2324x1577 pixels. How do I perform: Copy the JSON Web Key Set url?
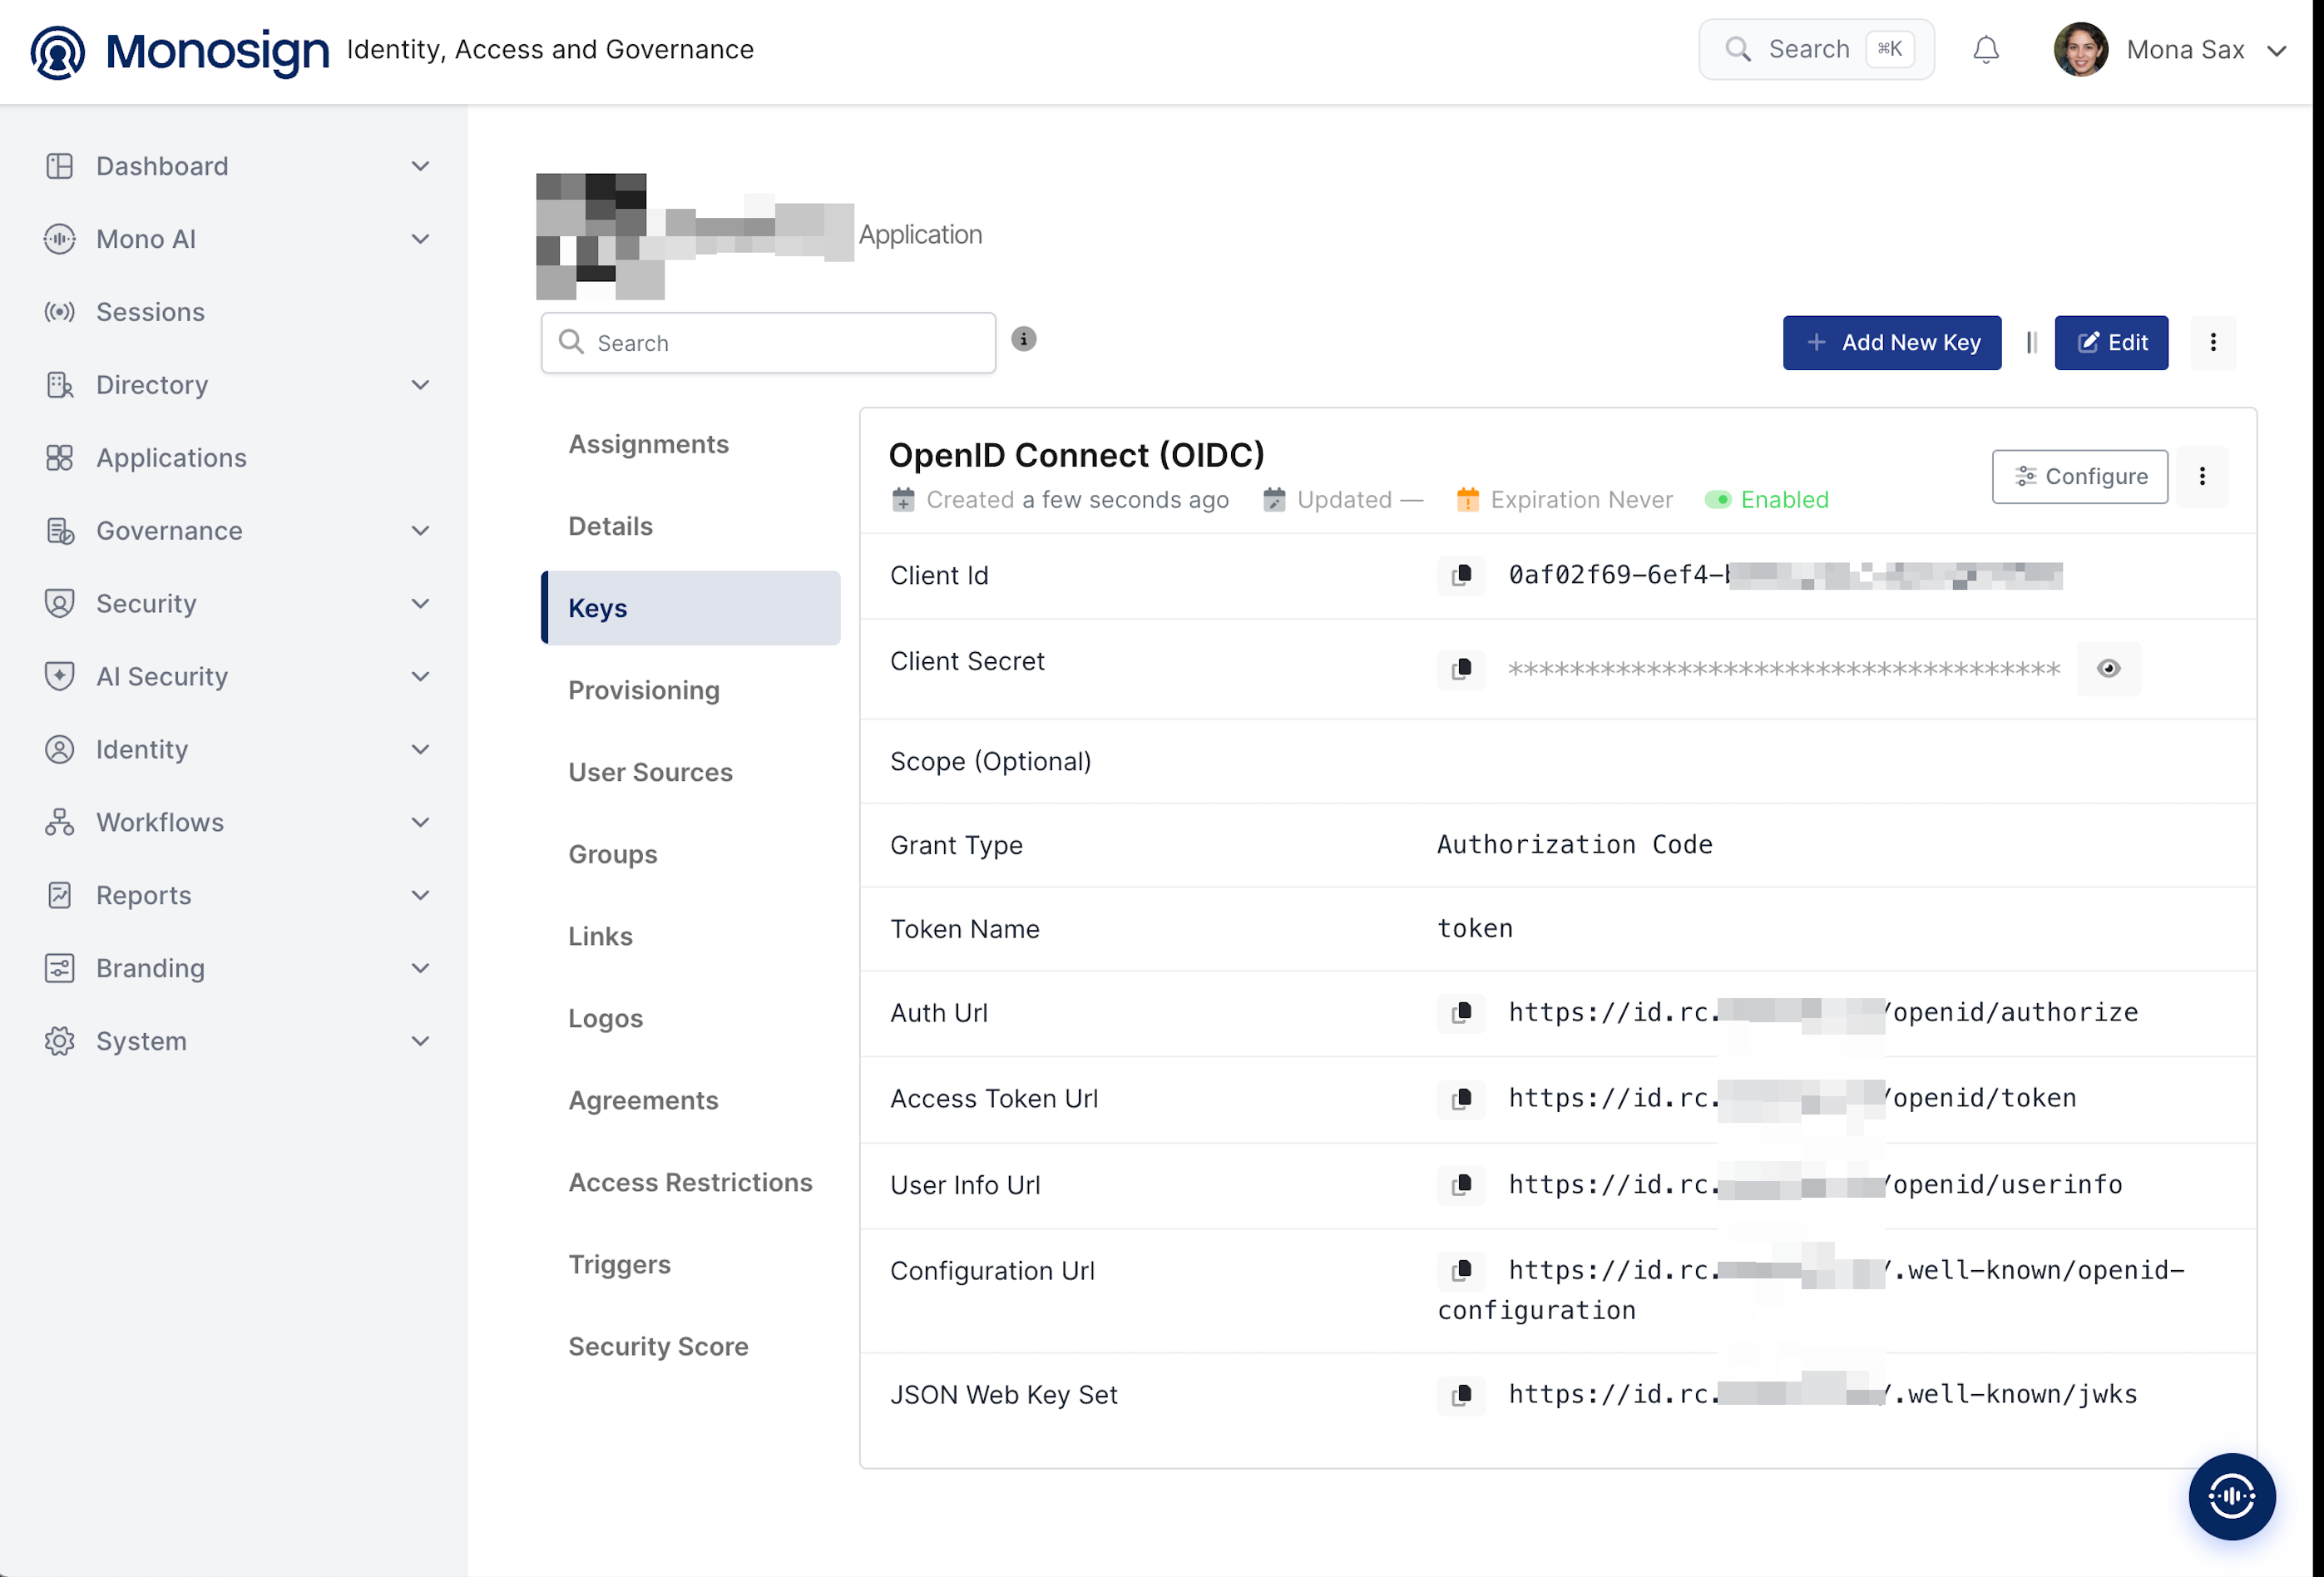click(x=1461, y=1395)
